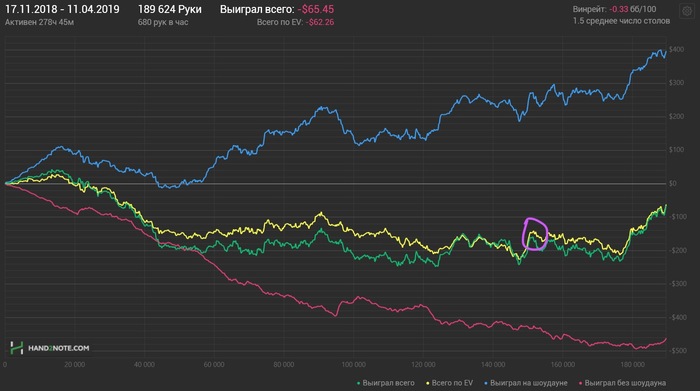The width and height of the screenshot is (700, 391).
Task: Click '1.5 среднее число столов' stat
Action: coord(621,21)
